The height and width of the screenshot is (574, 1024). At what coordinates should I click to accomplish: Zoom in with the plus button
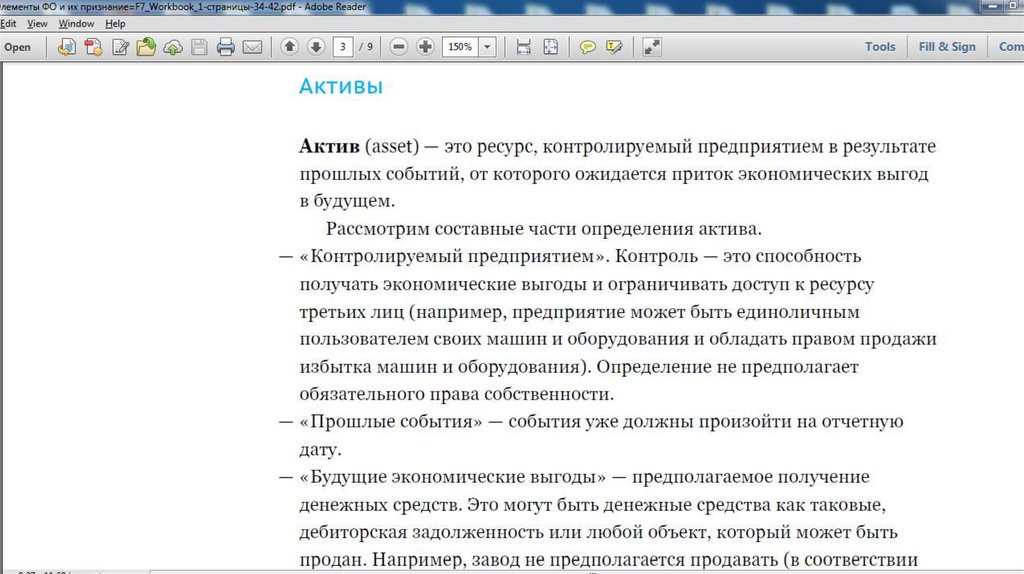[425, 47]
